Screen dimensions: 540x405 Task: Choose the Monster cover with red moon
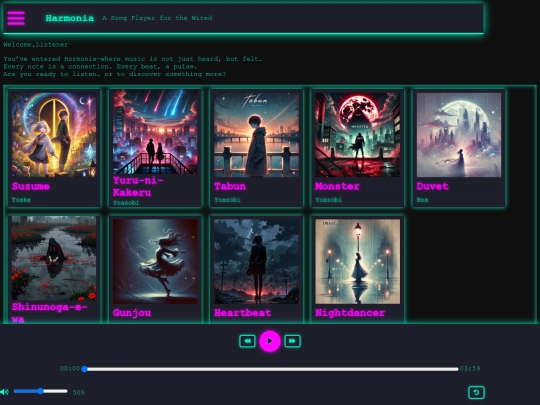tap(358, 135)
